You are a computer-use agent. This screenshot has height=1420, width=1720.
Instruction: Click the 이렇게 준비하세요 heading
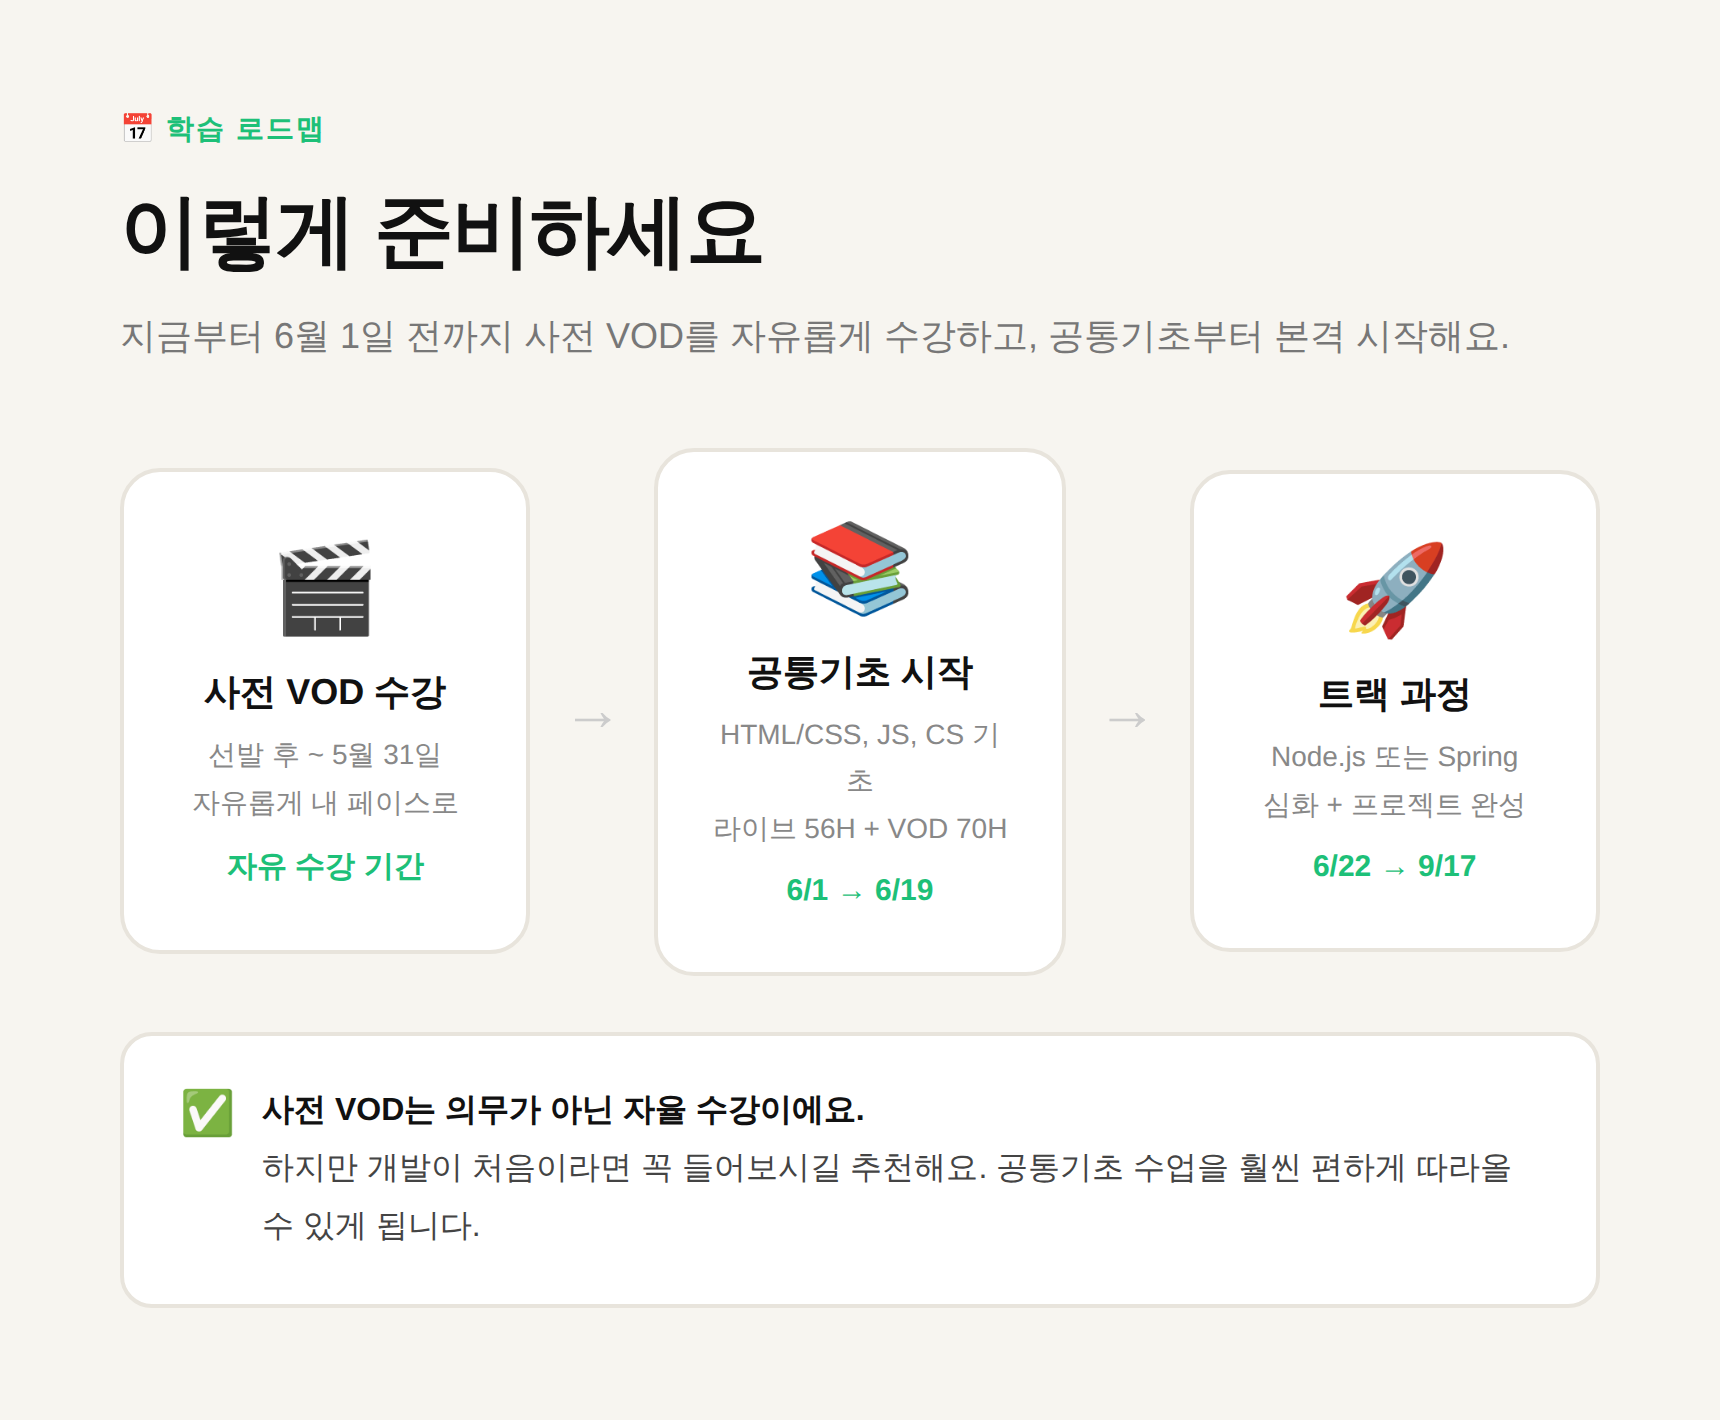(x=442, y=234)
